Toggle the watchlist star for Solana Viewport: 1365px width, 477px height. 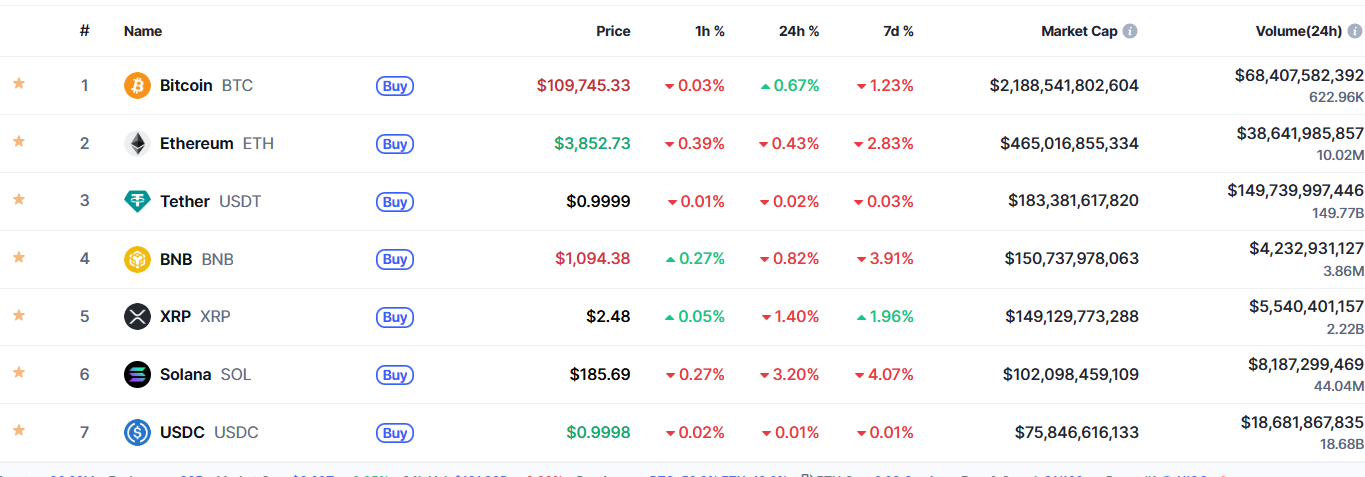point(18,372)
